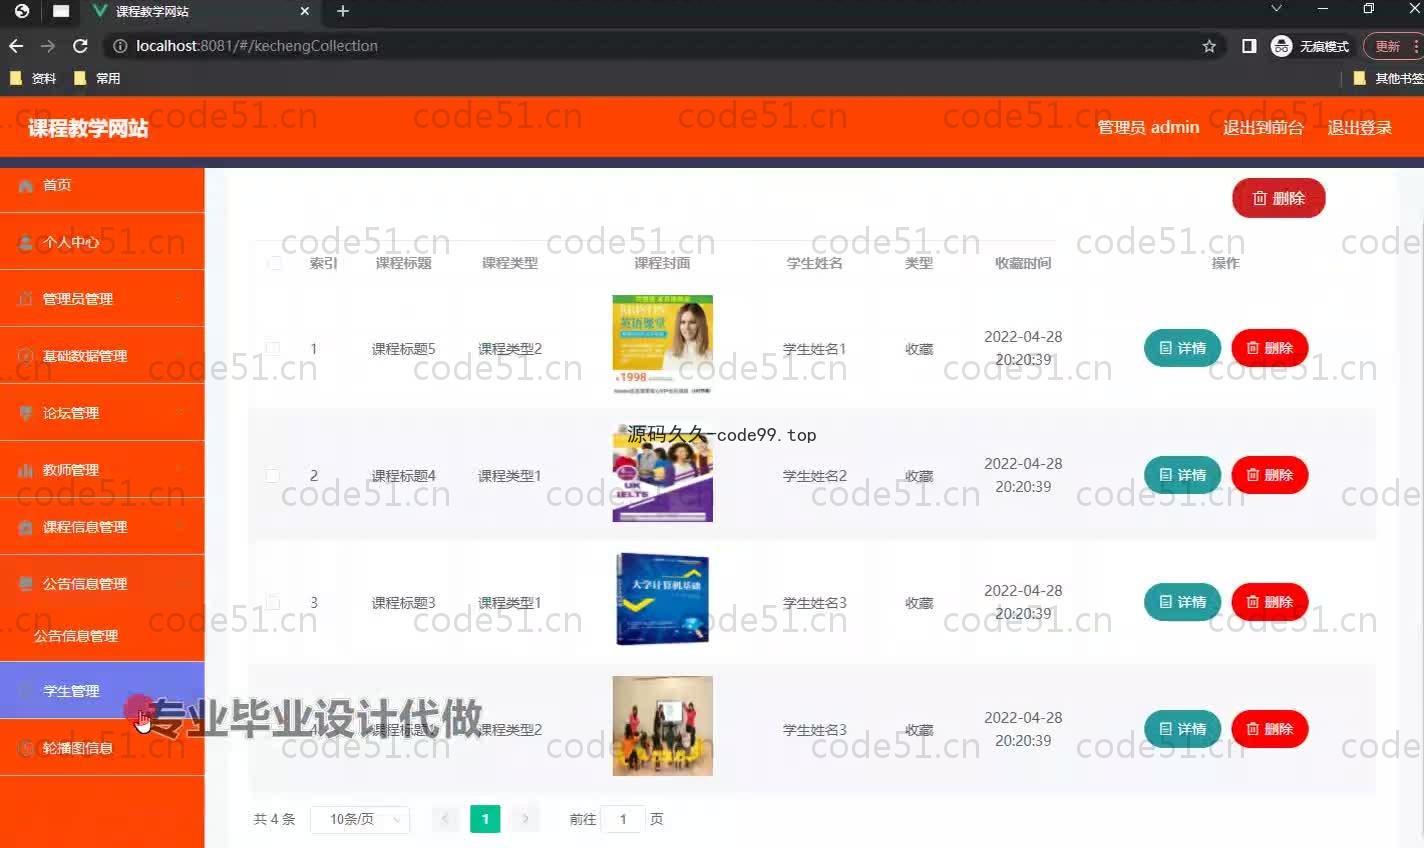
Task: Go forward in browser history
Action: coord(48,46)
